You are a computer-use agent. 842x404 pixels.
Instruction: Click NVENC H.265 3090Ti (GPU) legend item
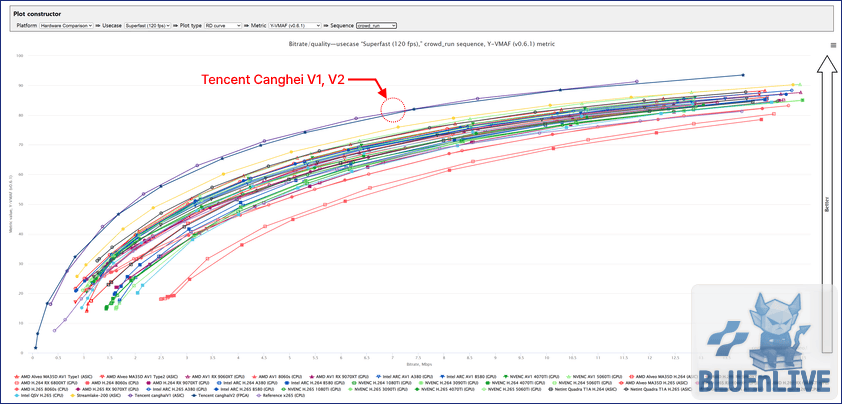378,389
